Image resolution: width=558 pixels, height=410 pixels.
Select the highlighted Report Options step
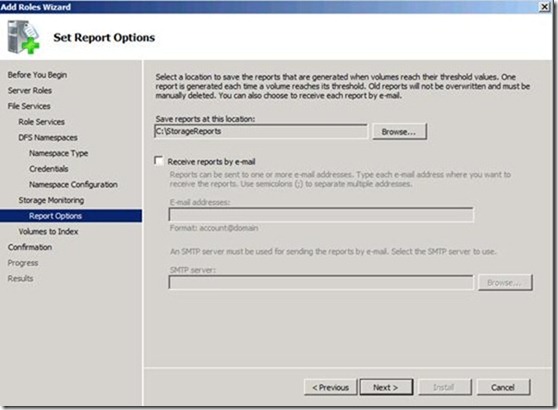click(71, 216)
